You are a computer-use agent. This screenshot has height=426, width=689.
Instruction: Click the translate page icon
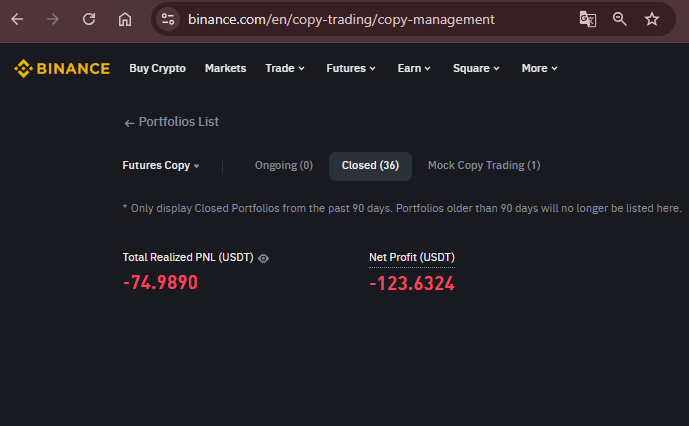coord(587,19)
